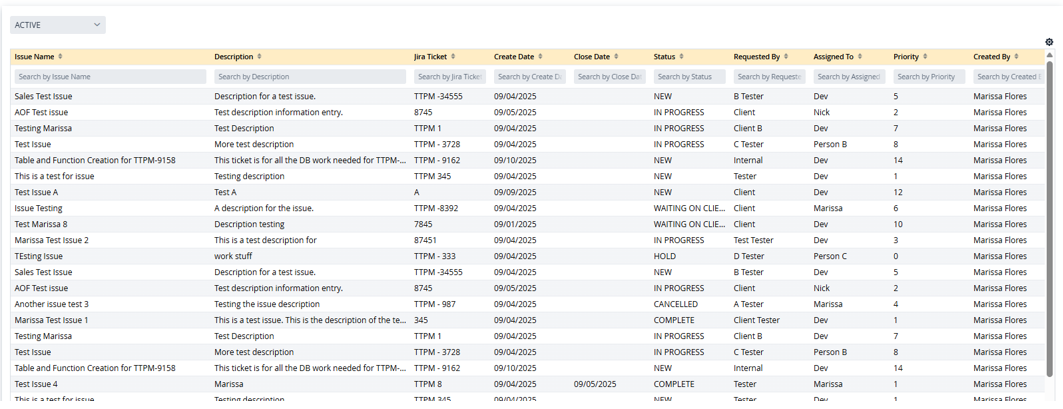Click the sort arrows beside Description header

260,57
